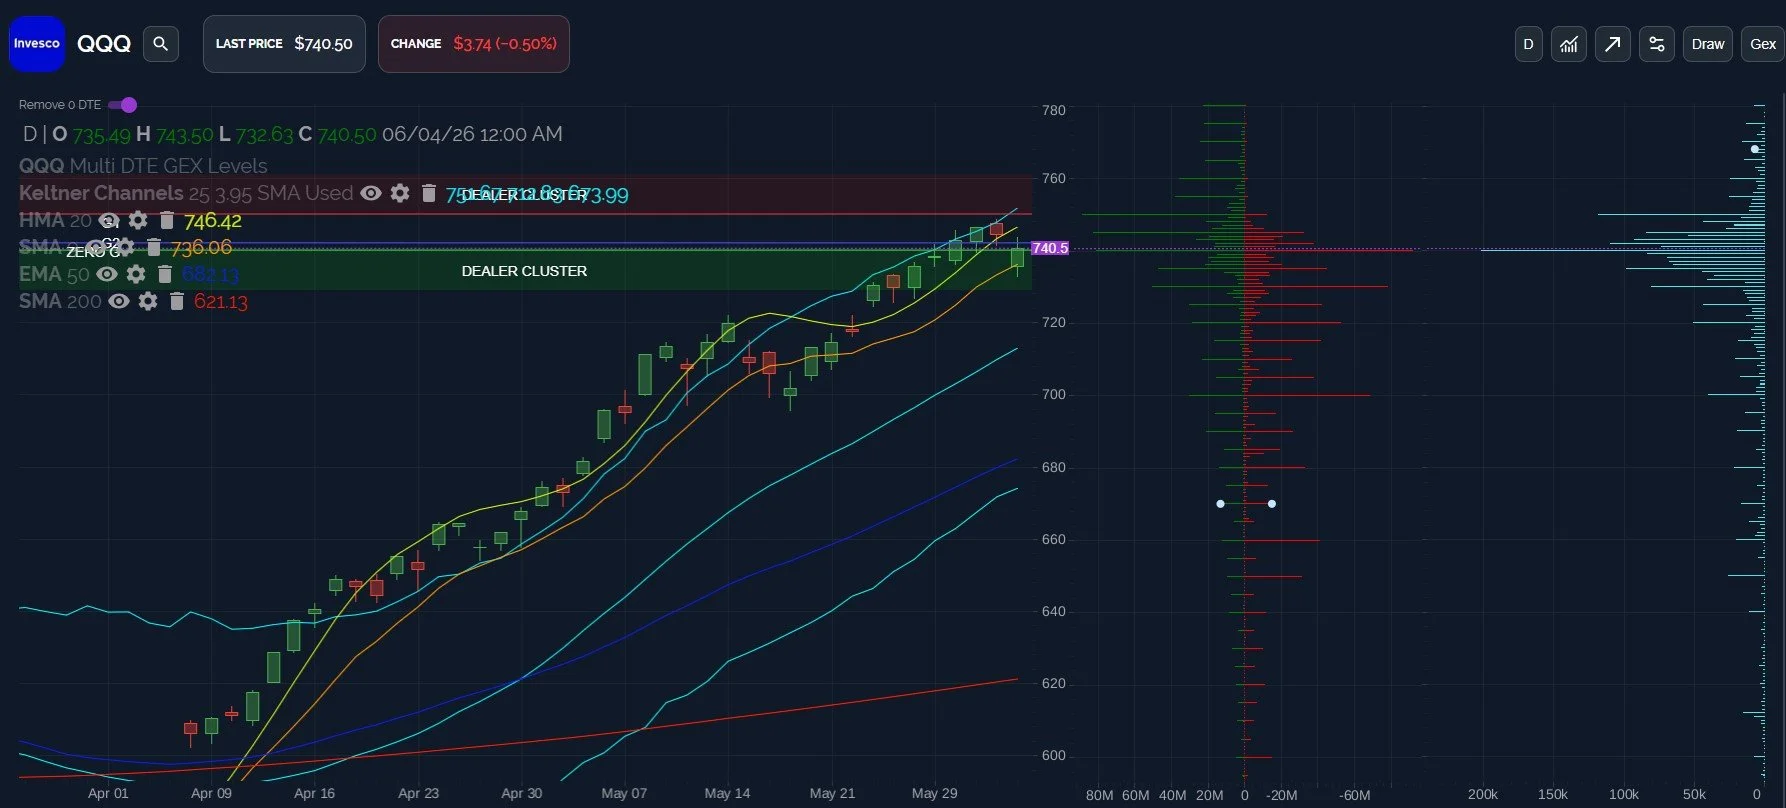Toggle EMA 50 visibility eye

point(107,274)
